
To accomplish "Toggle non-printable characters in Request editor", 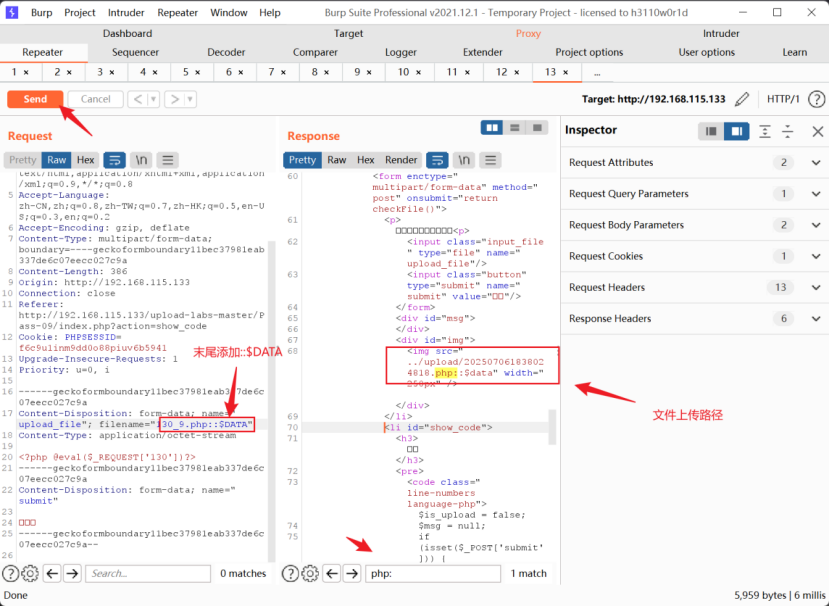I will pos(141,160).
